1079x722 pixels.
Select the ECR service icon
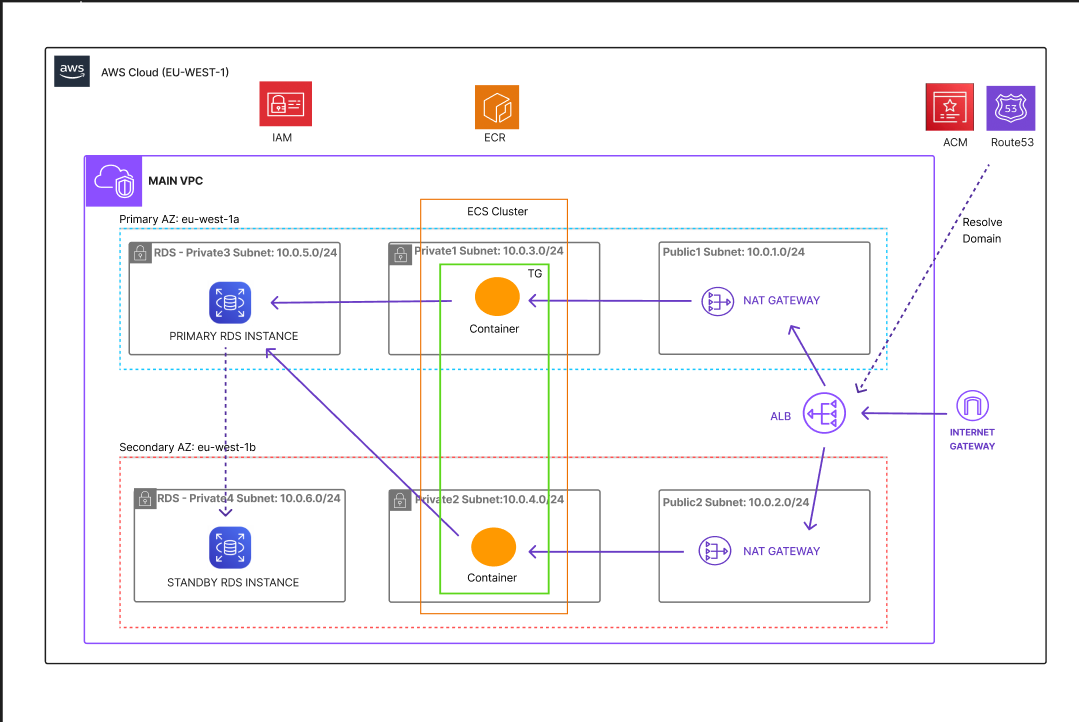497,107
